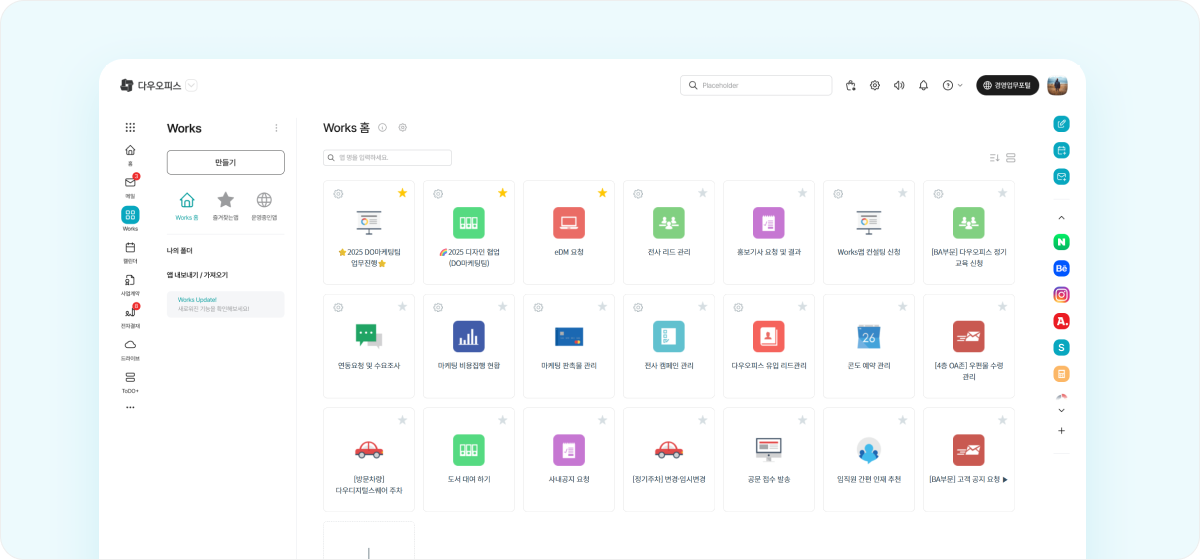Open the app launcher grid icon
The width and height of the screenshot is (1200, 560).
(130, 127)
